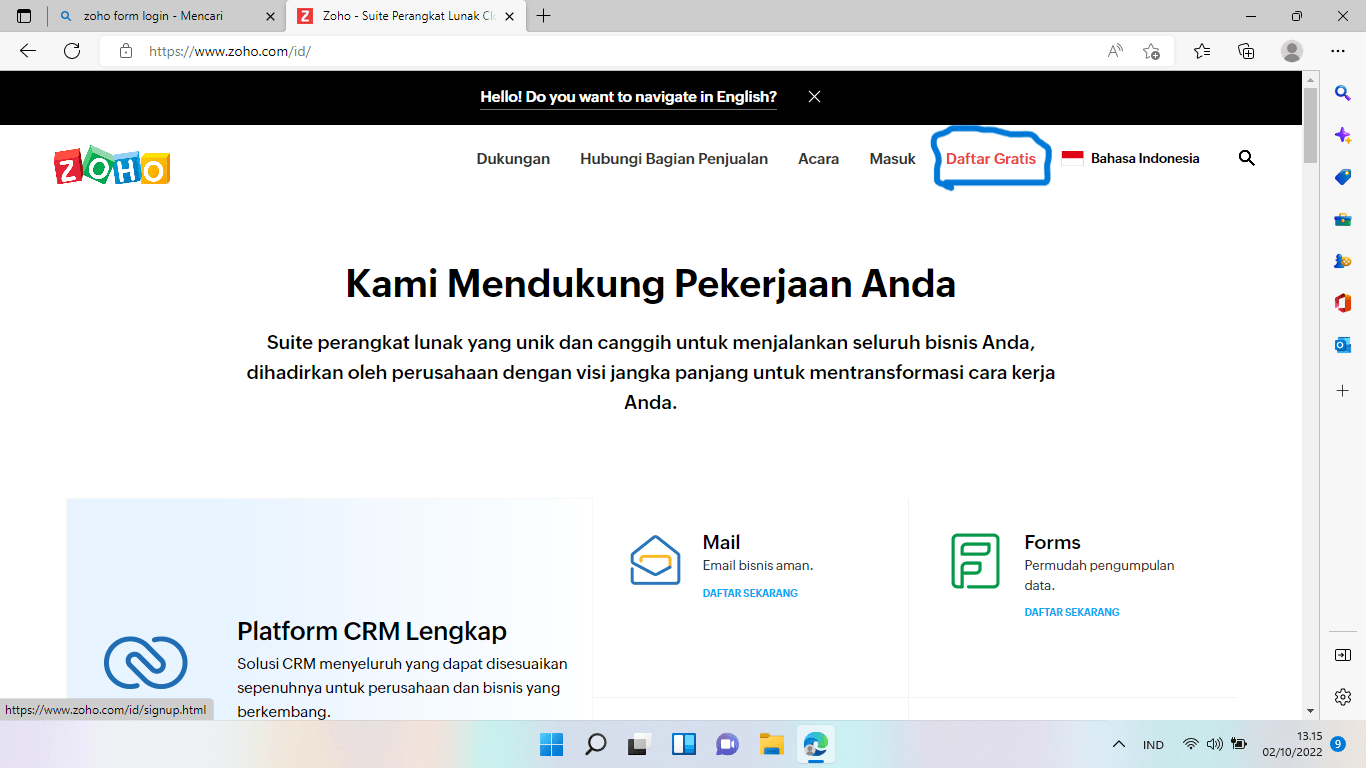This screenshot has height=768, width=1366.
Task: Click Daftar Gratis sign-up link
Action: (x=991, y=158)
